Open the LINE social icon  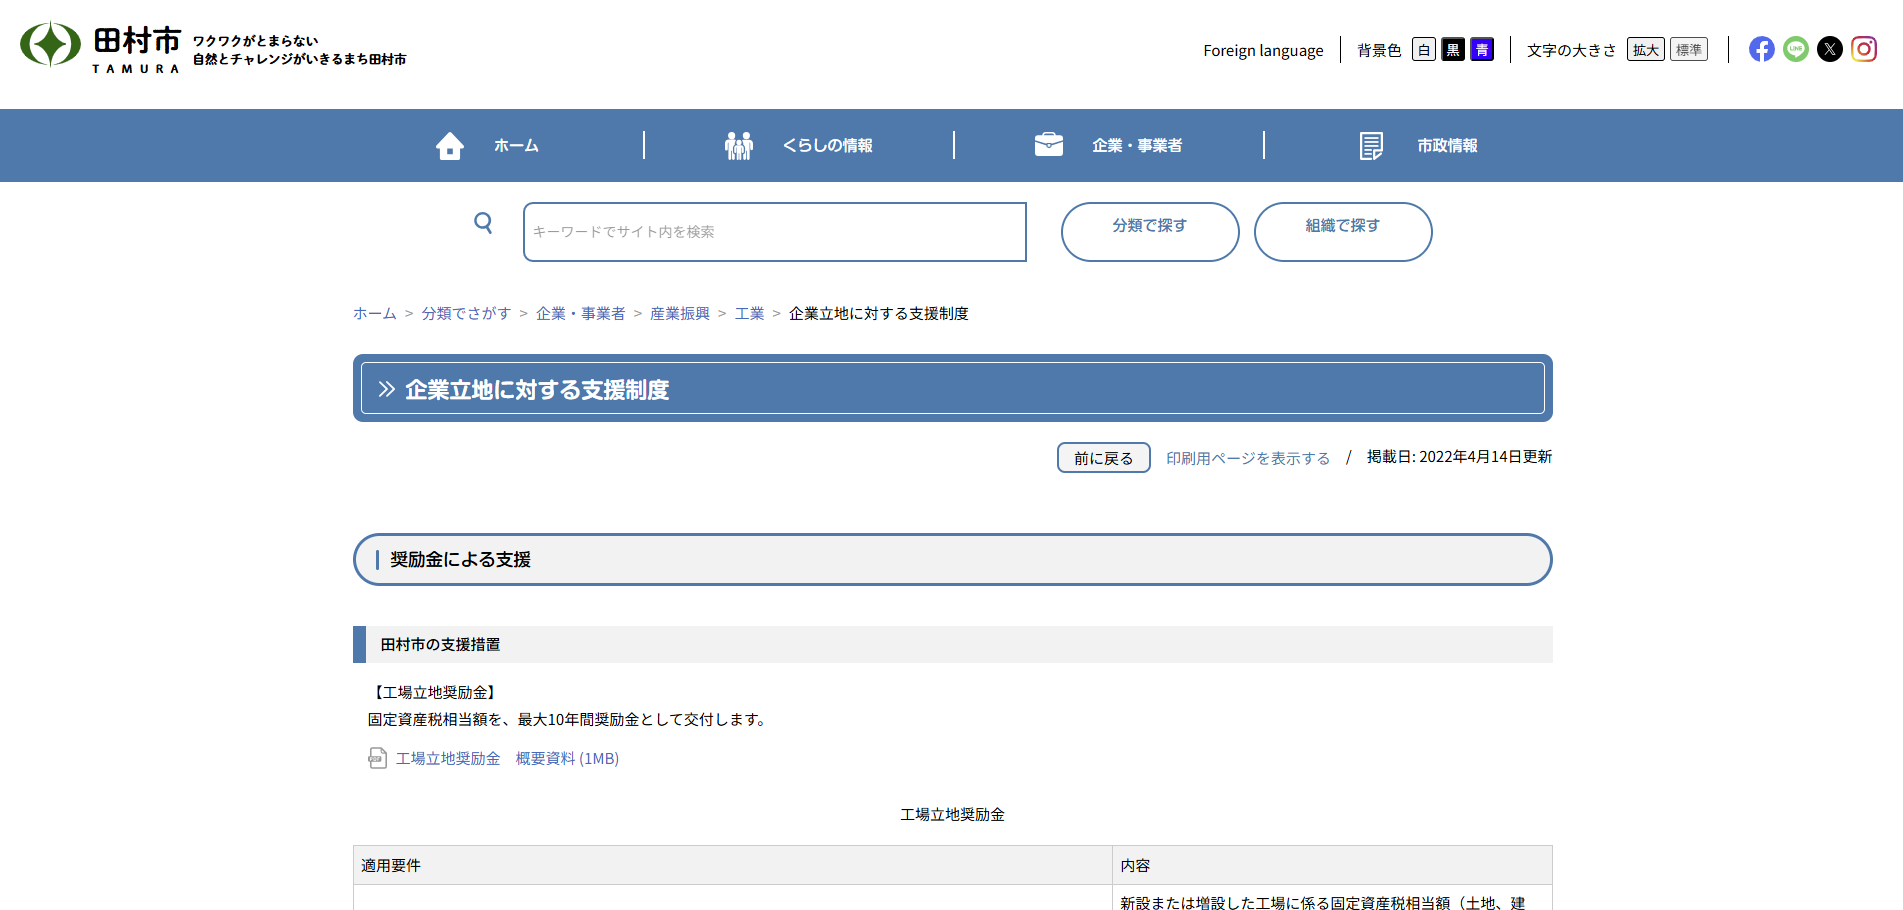tap(1796, 49)
